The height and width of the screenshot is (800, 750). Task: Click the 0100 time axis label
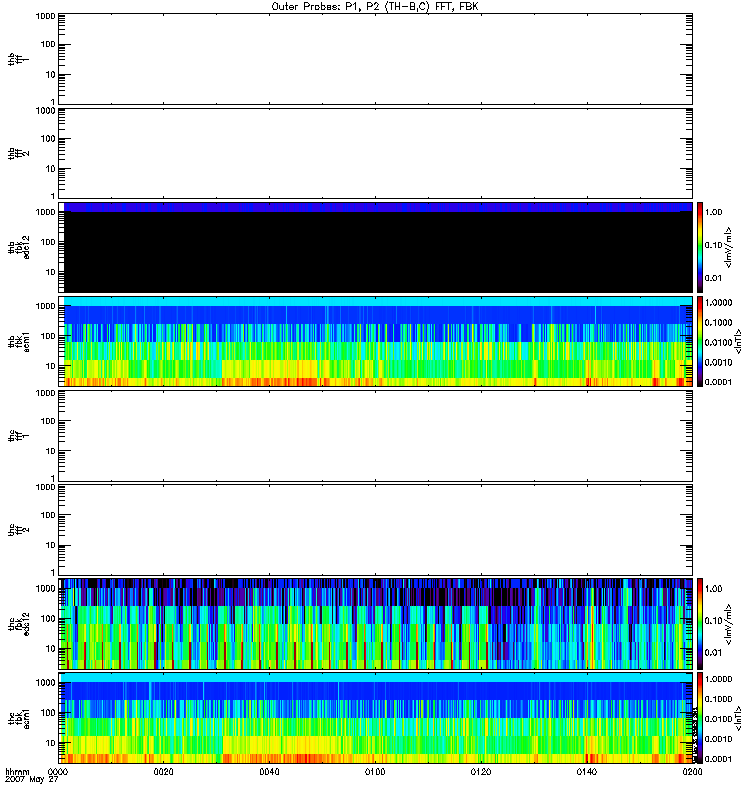coord(375,773)
